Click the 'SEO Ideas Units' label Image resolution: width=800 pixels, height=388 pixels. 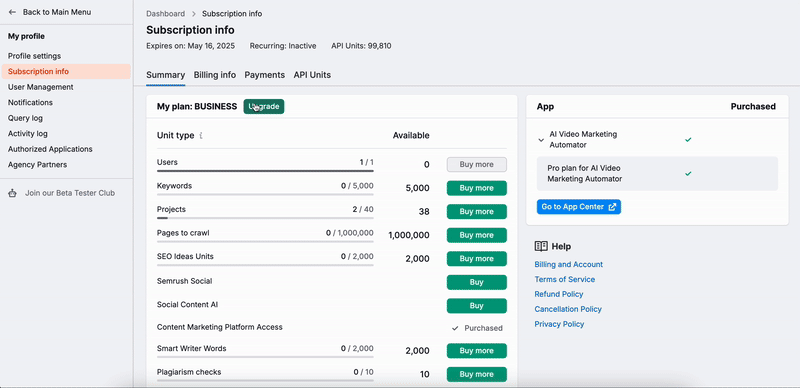tap(185, 256)
